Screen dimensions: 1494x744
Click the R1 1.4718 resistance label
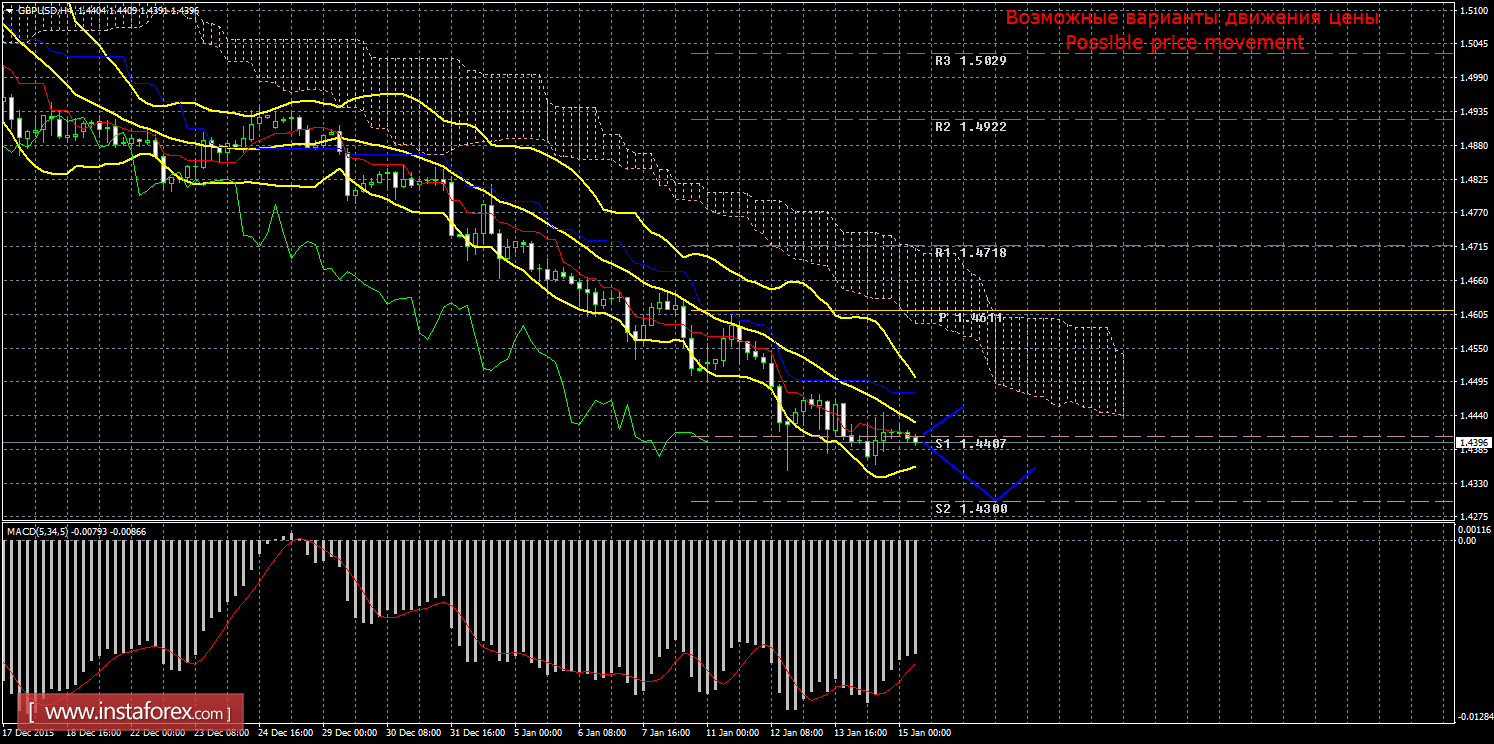(970, 253)
